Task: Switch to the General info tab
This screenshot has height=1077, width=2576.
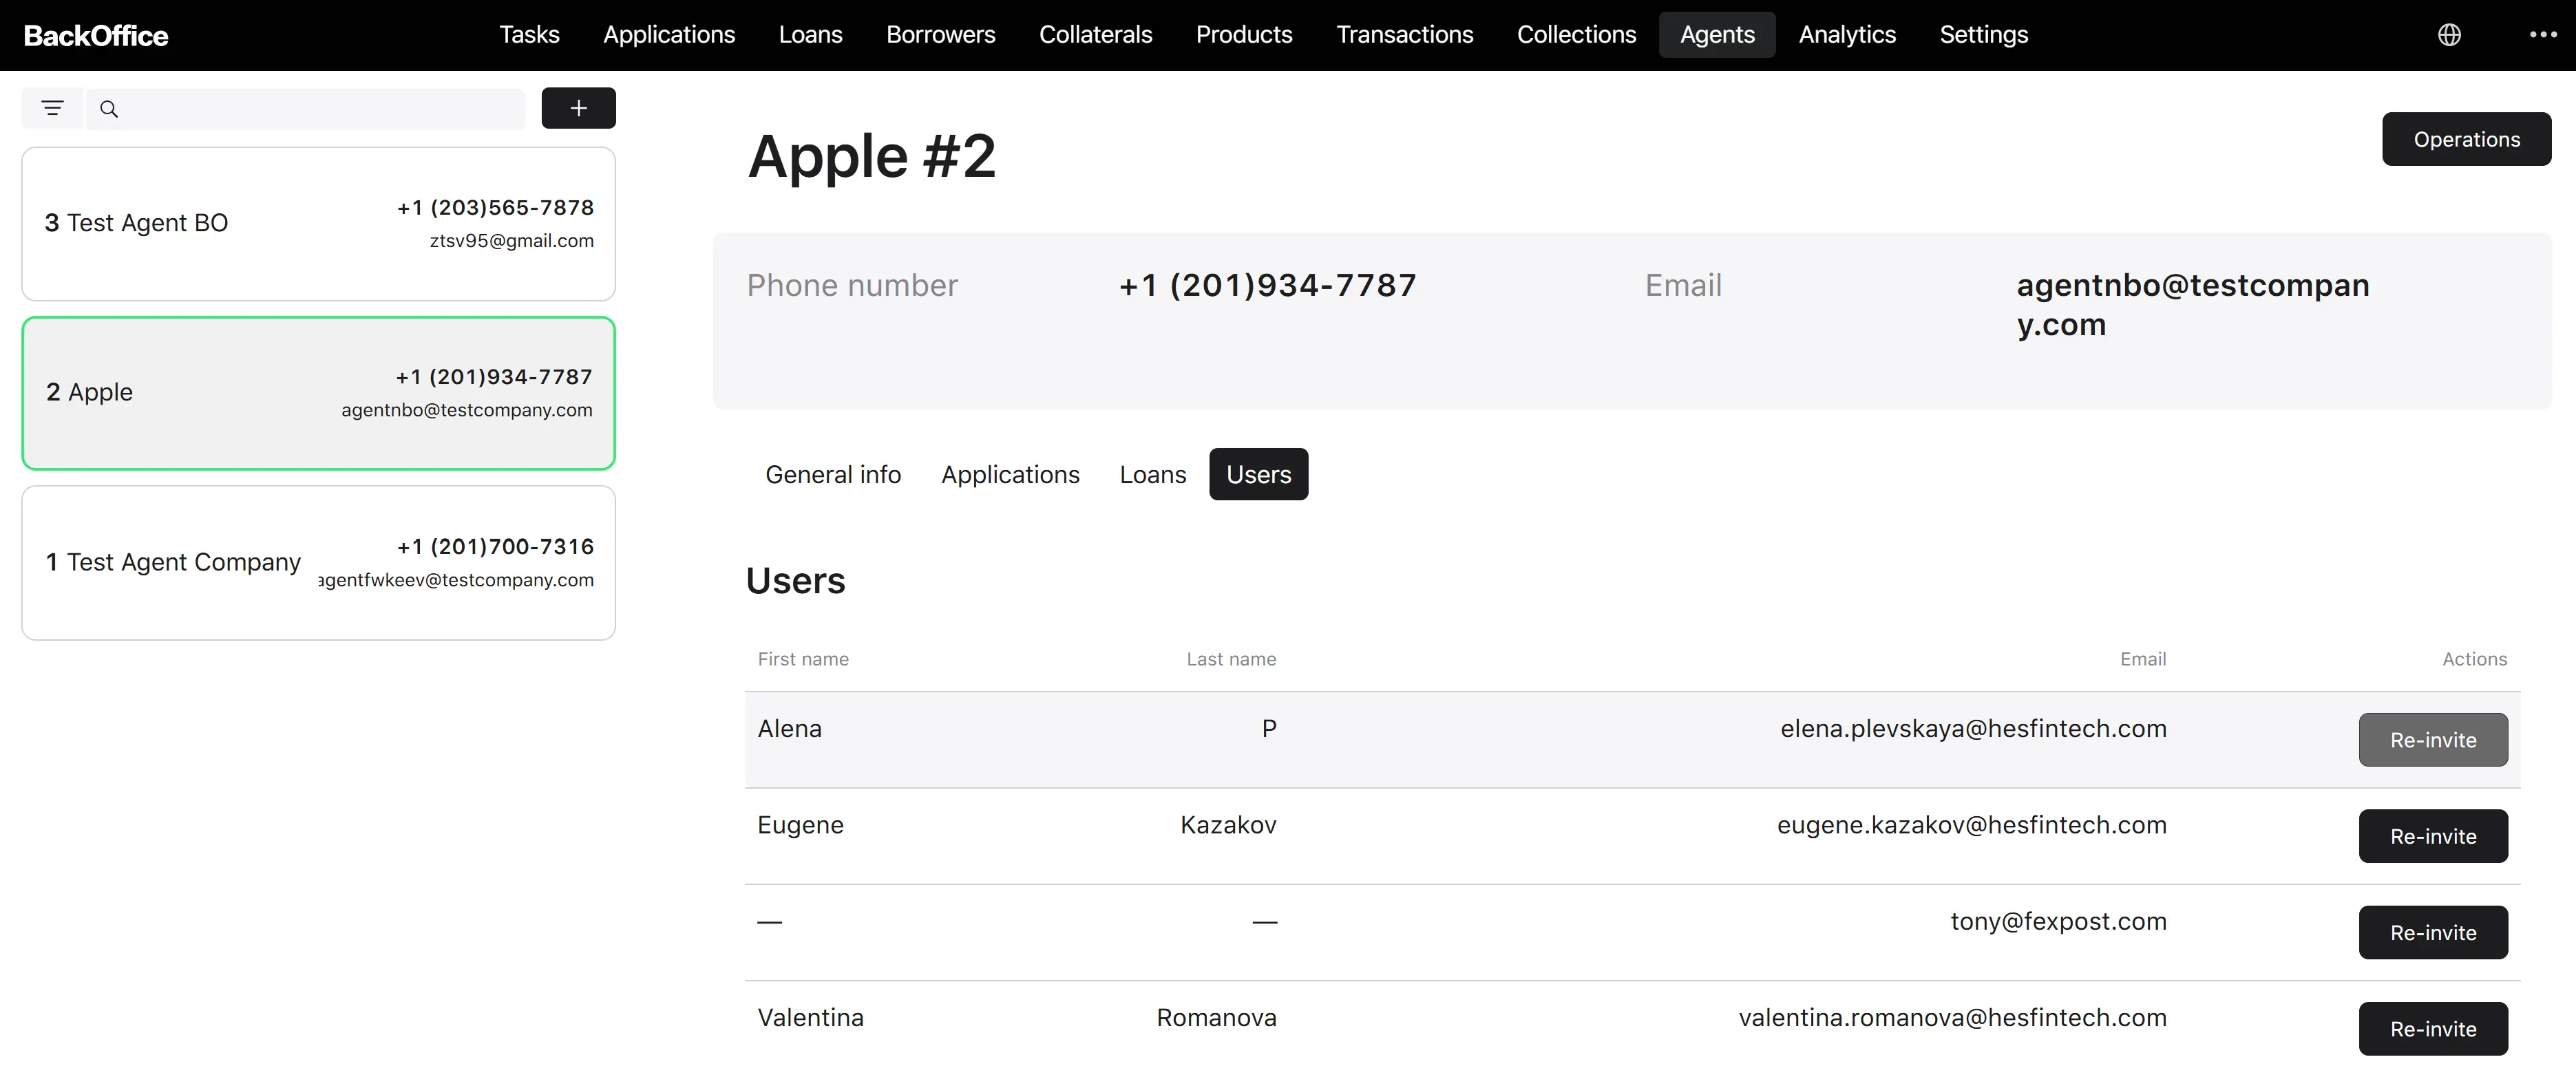Action: (x=833, y=474)
